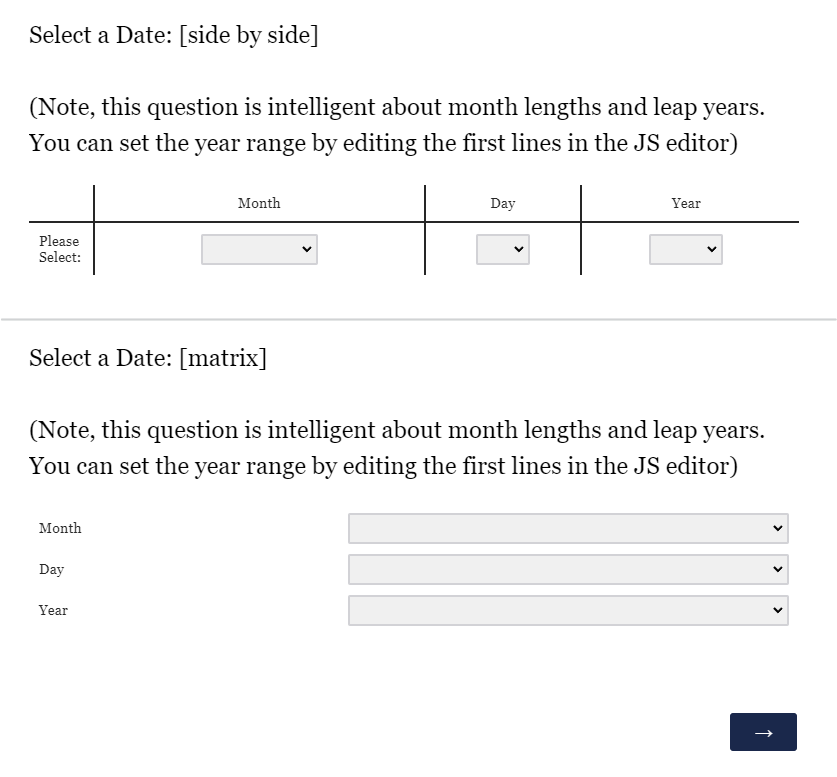Click the chevron on the side-by-side Day dropdown

[519, 249]
